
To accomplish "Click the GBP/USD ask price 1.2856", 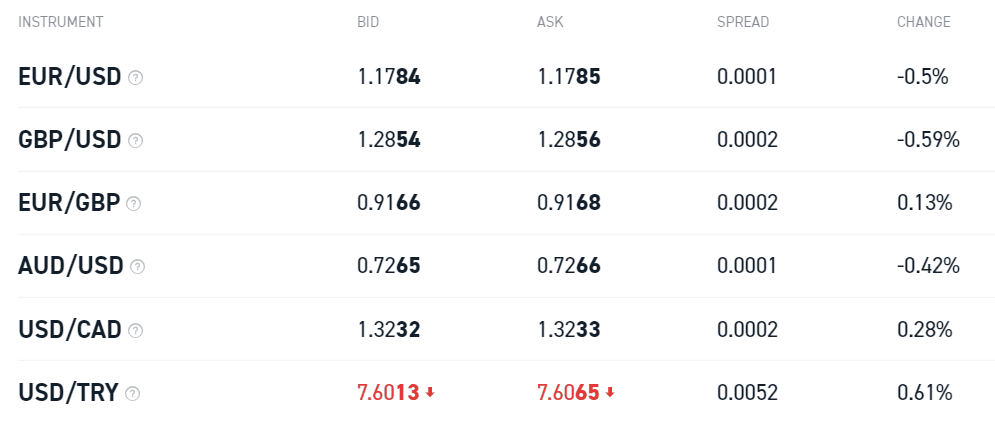I will point(569,140).
